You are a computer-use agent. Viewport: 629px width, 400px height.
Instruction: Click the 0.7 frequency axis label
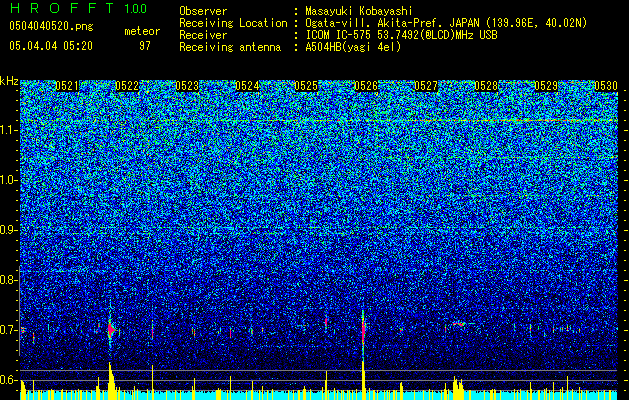point(8,330)
